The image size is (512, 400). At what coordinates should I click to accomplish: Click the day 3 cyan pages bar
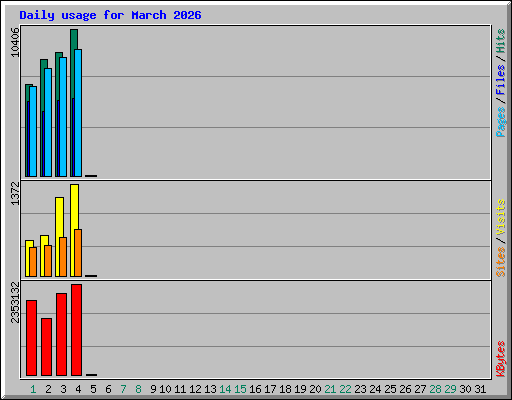click(63, 117)
